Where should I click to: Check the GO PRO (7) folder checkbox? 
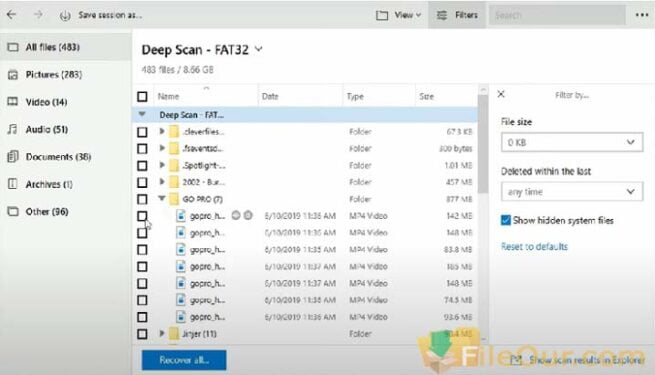pos(142,199)
